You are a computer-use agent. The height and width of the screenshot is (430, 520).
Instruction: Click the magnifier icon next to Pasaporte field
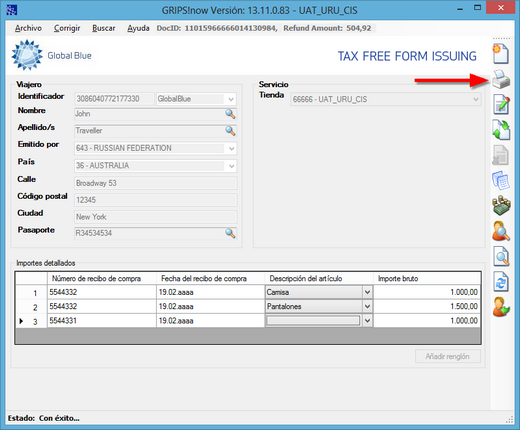(x=230, y=233)
